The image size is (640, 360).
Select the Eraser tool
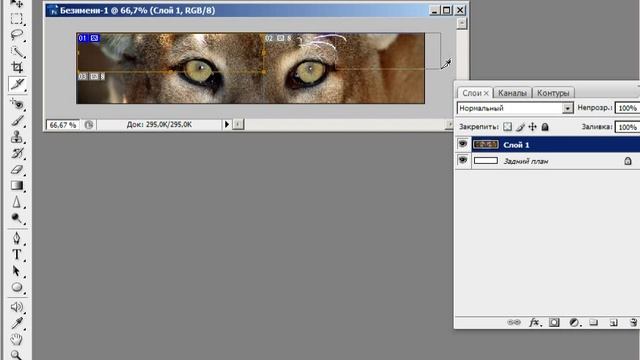tap(17, 169)
